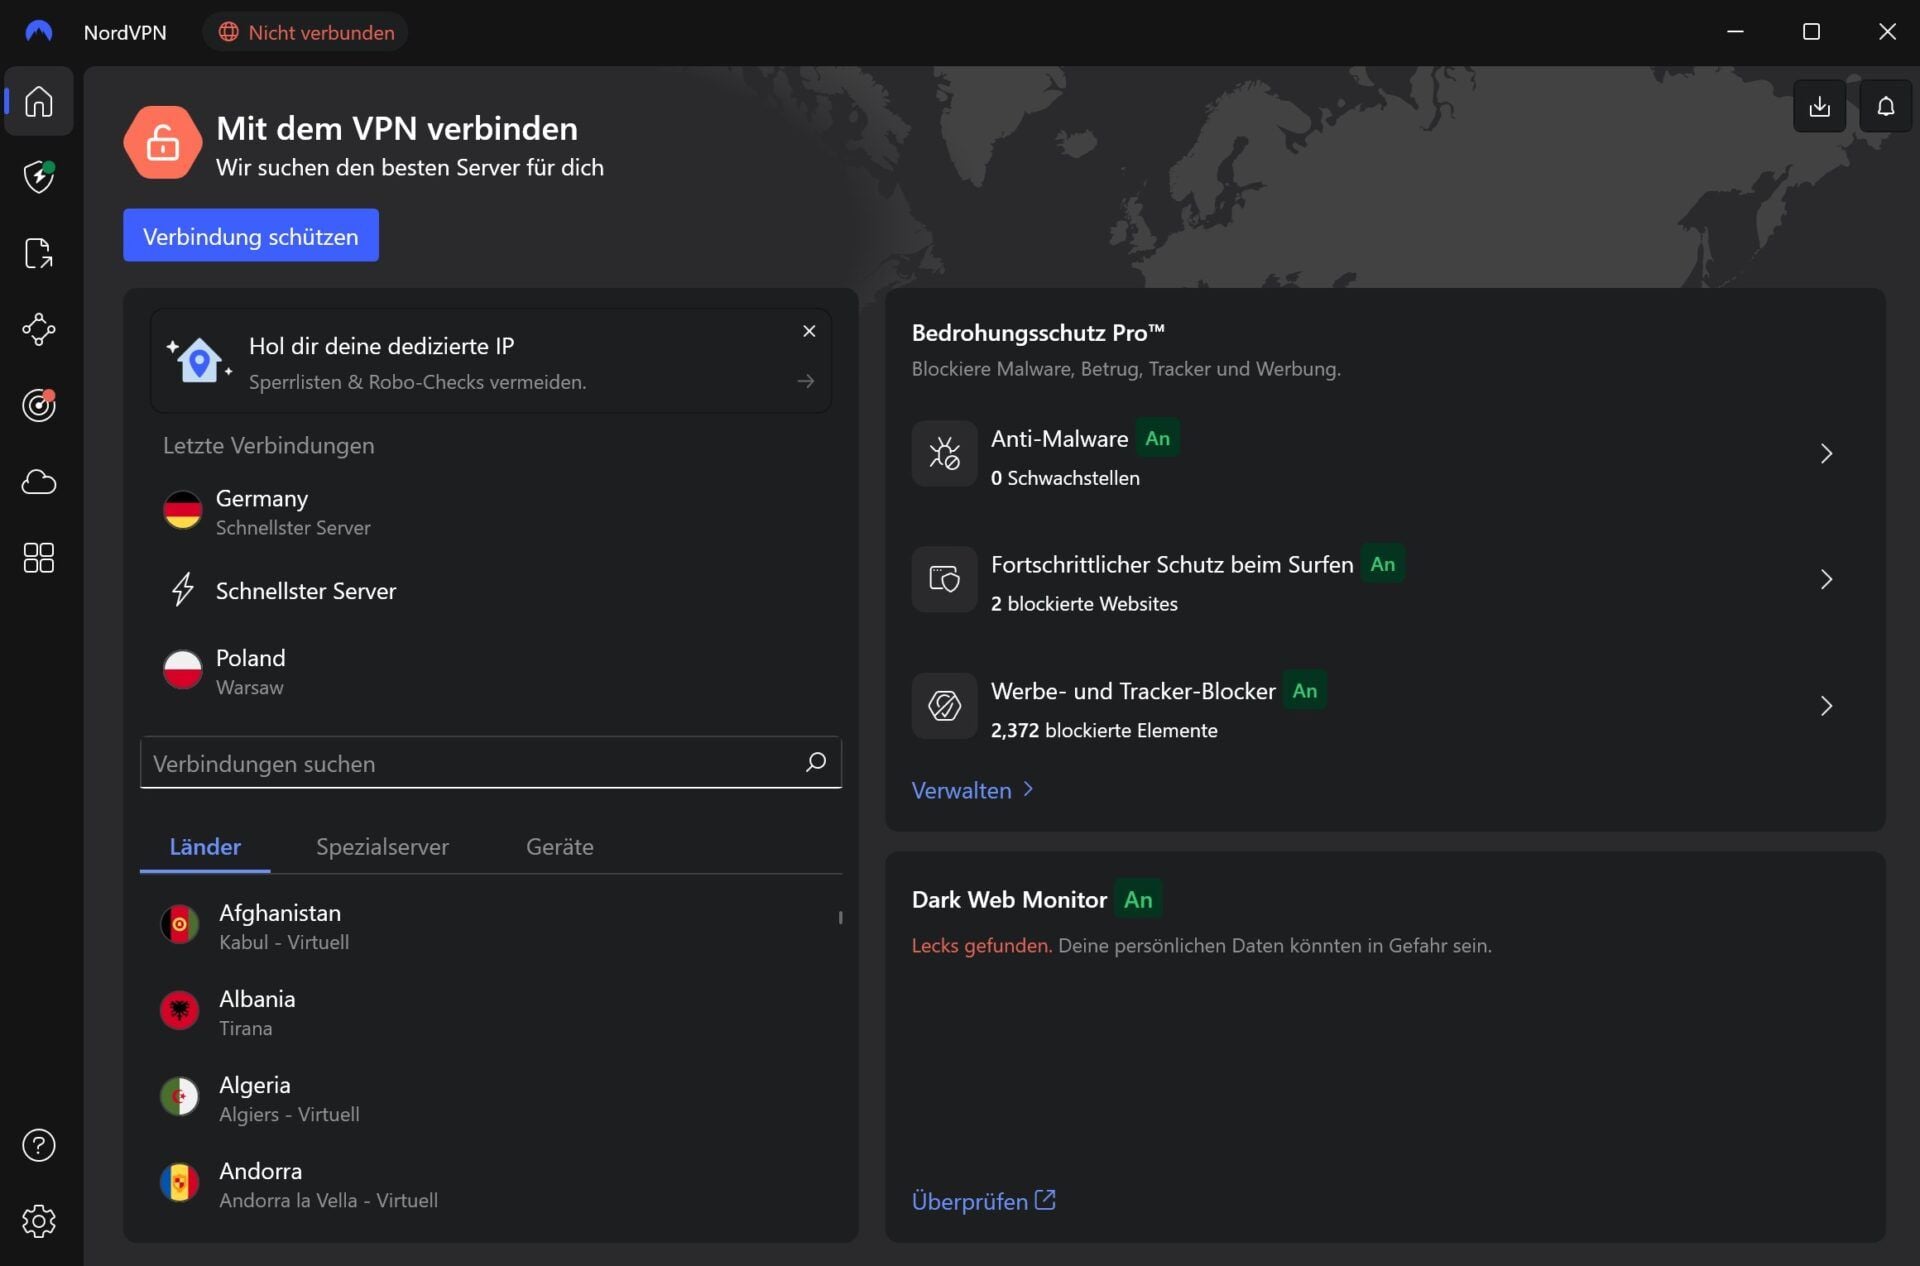1920x1266 pixels.
Task: Open the dedicated IP offer arrow
Action: pyautogui.click(x=806, y=381)
